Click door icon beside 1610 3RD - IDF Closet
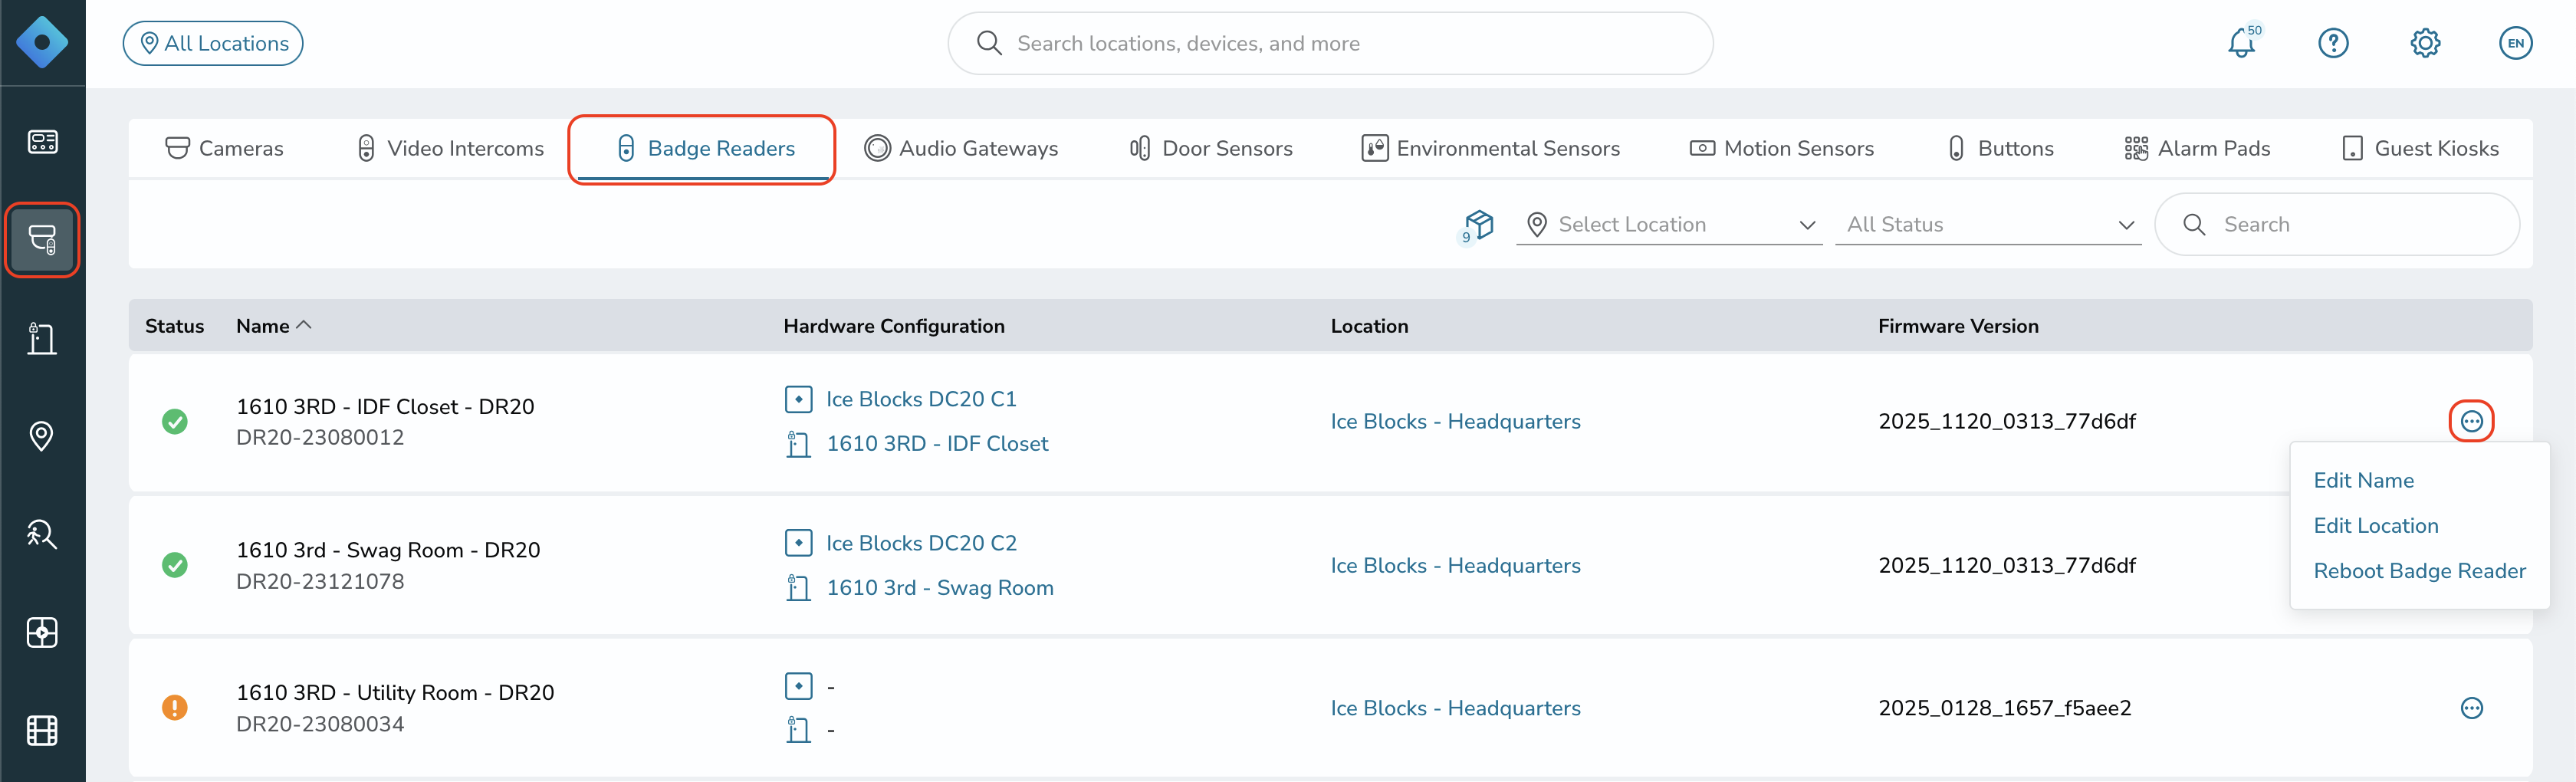2576x782 pixels. [x=798, y=444]
